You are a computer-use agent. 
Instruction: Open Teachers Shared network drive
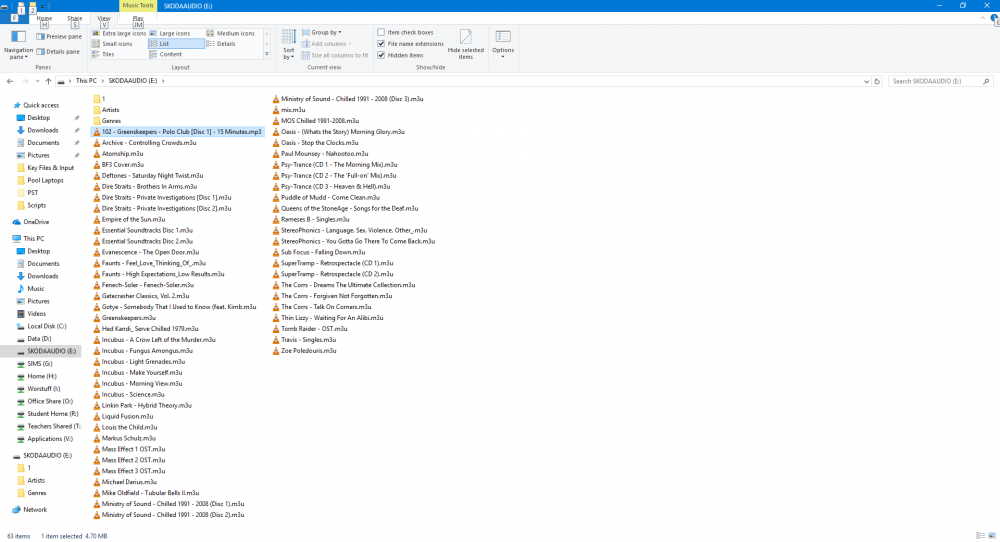[x=54, y=426]
